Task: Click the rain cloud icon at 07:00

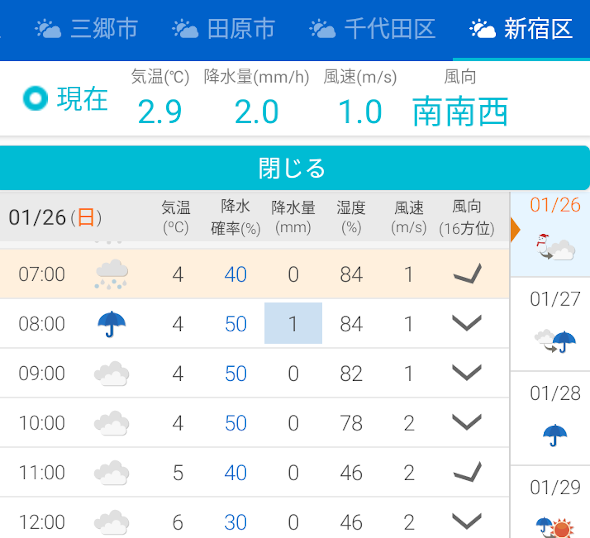Action: click(111, 274)
